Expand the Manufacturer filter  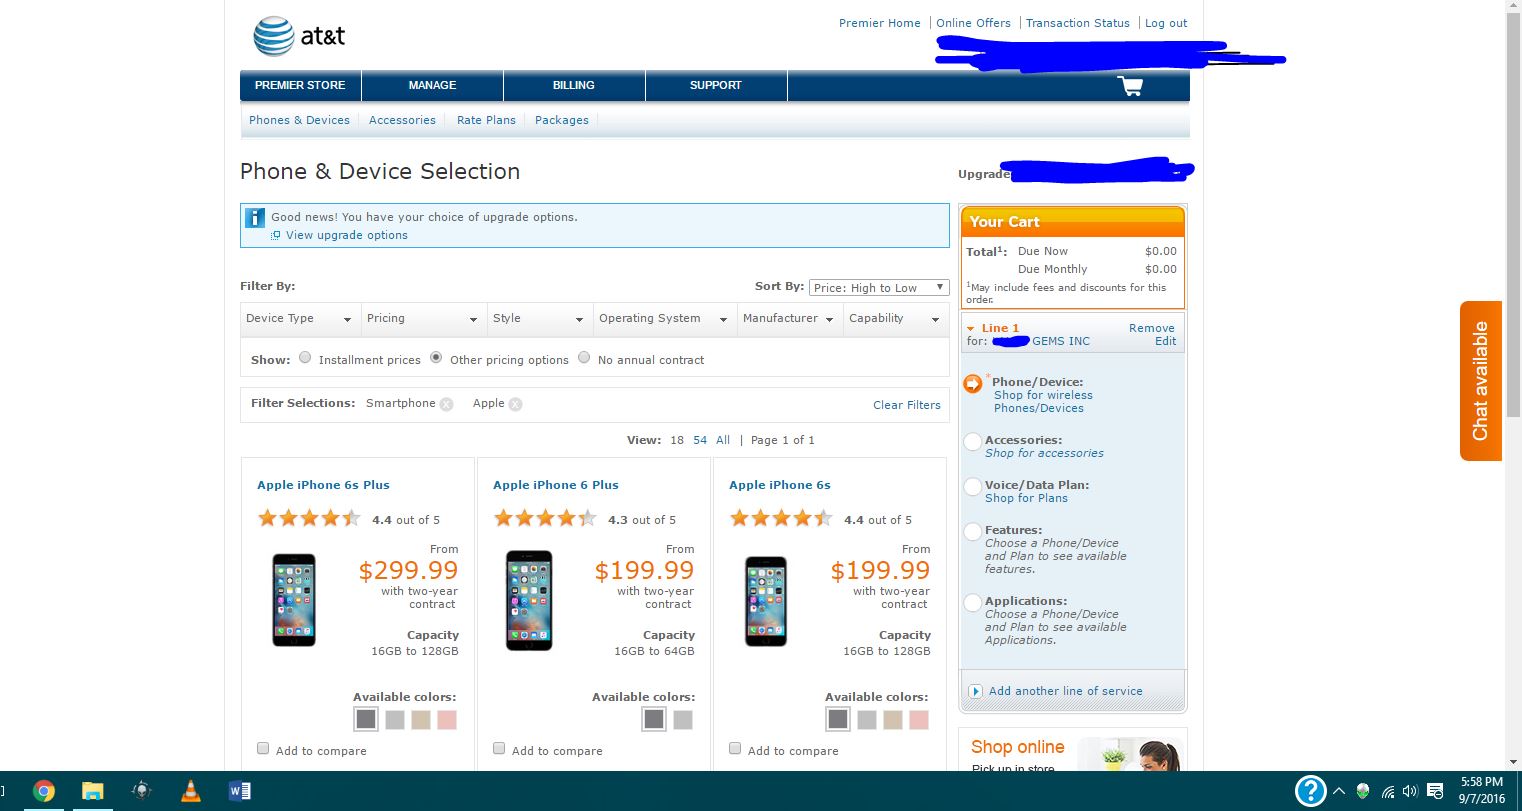click(x=791, y=319)
